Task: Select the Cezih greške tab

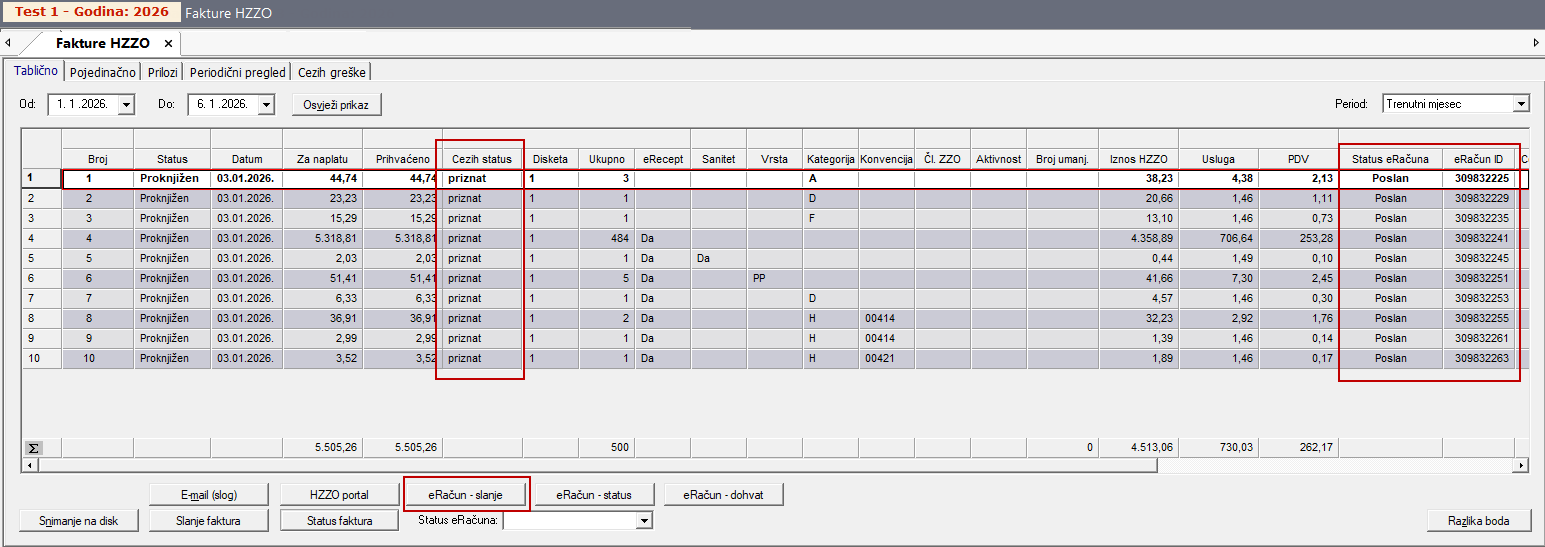Action: pos(332,72)
